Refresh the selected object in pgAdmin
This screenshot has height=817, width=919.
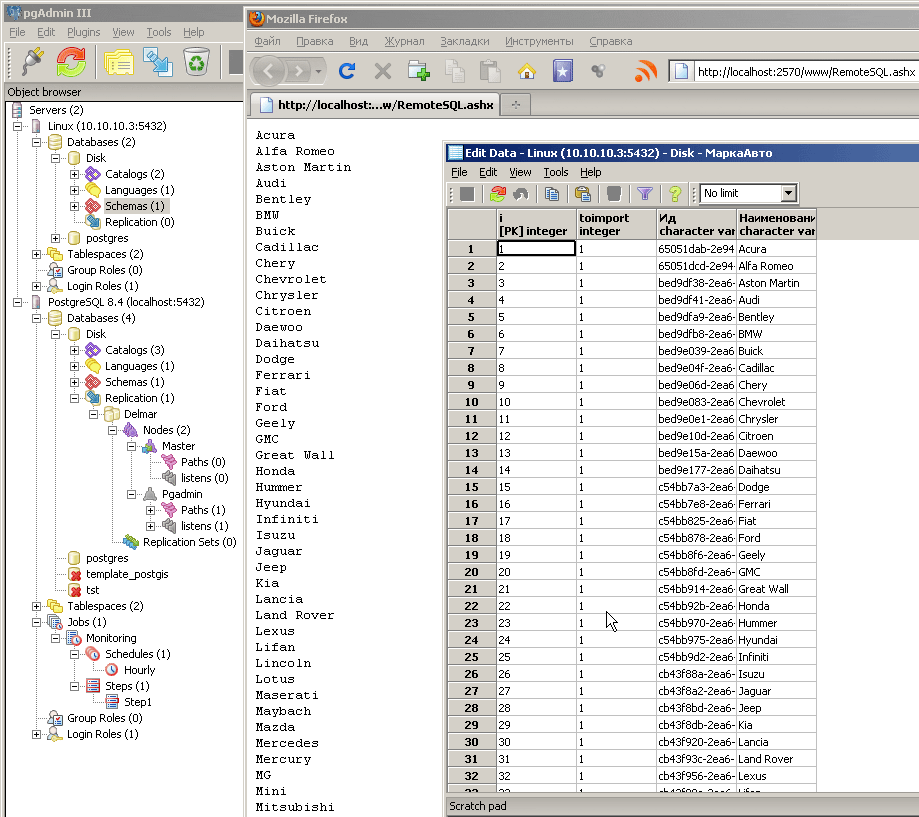pos(71,62)
